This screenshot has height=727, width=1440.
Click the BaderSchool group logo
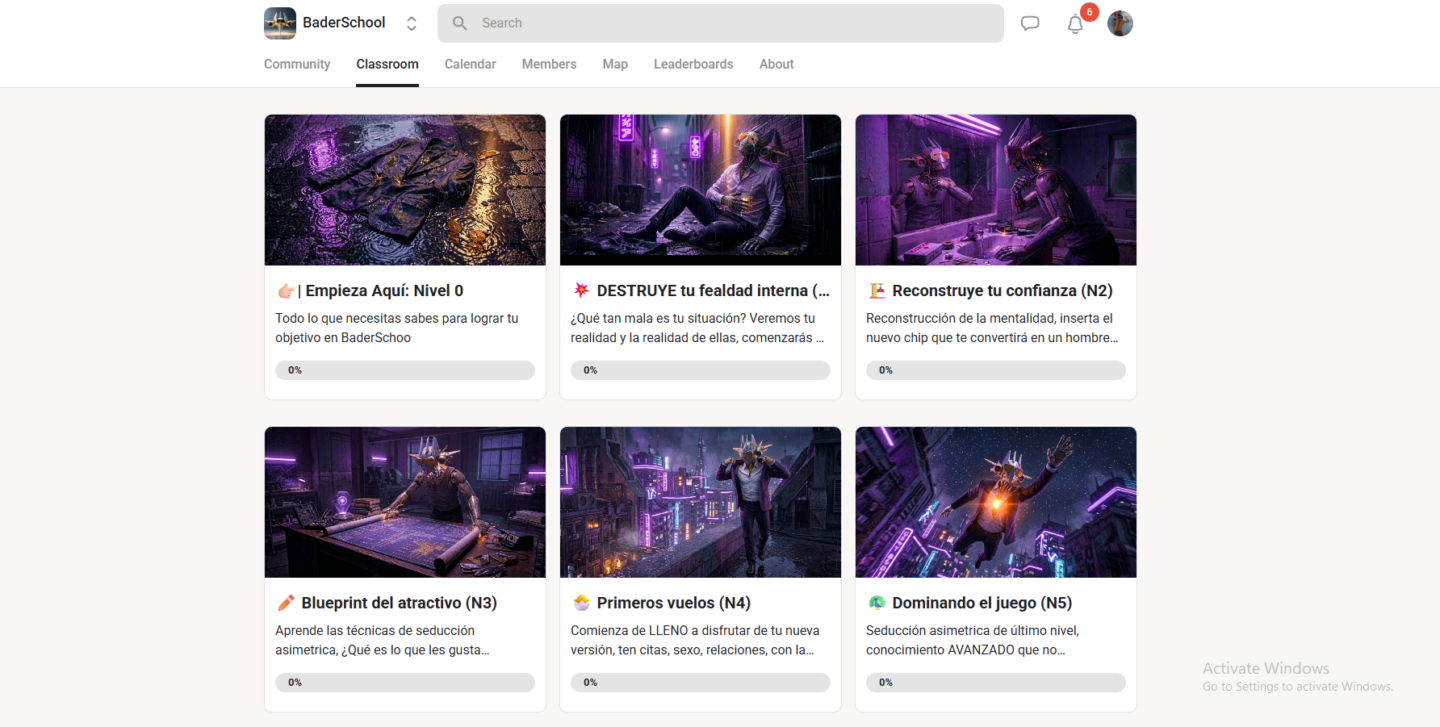(280, 23)
